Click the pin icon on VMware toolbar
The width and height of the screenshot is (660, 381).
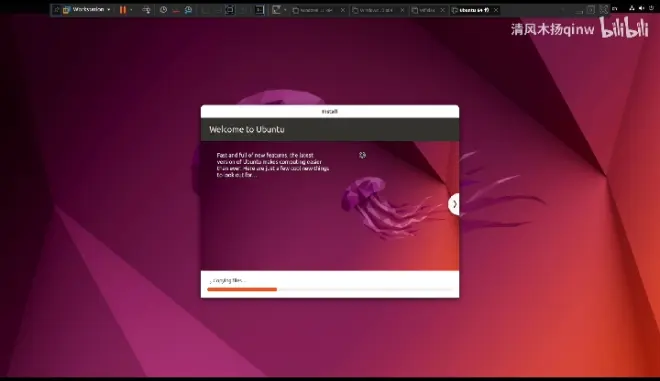56,10
